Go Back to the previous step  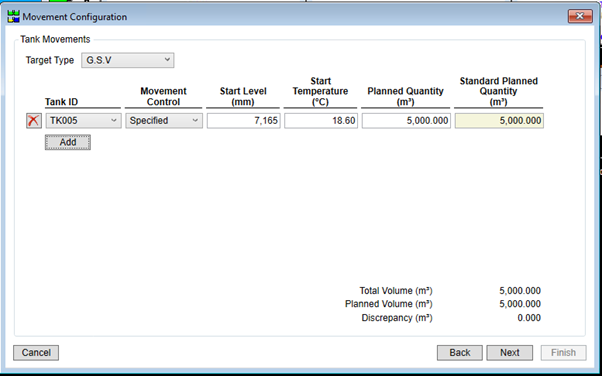pyautogui.click(x=460, y=353)
